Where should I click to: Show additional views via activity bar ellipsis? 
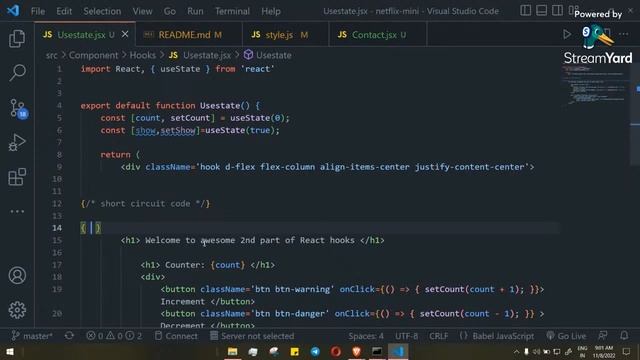point(17,211)
